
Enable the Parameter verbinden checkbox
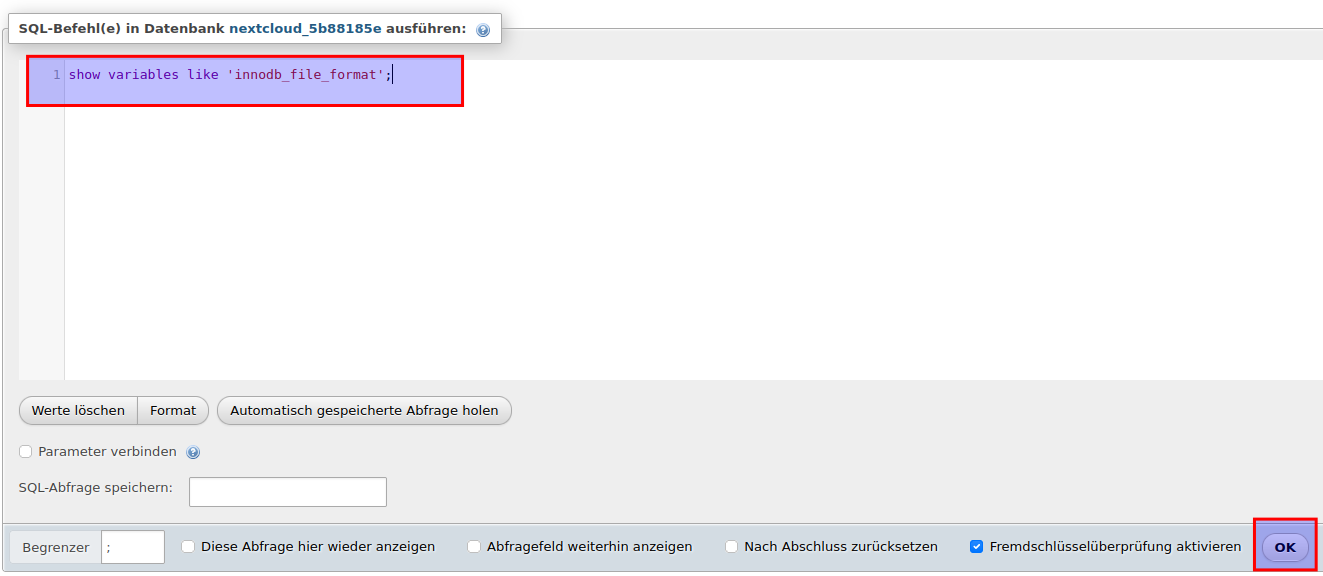coord(25,451)
